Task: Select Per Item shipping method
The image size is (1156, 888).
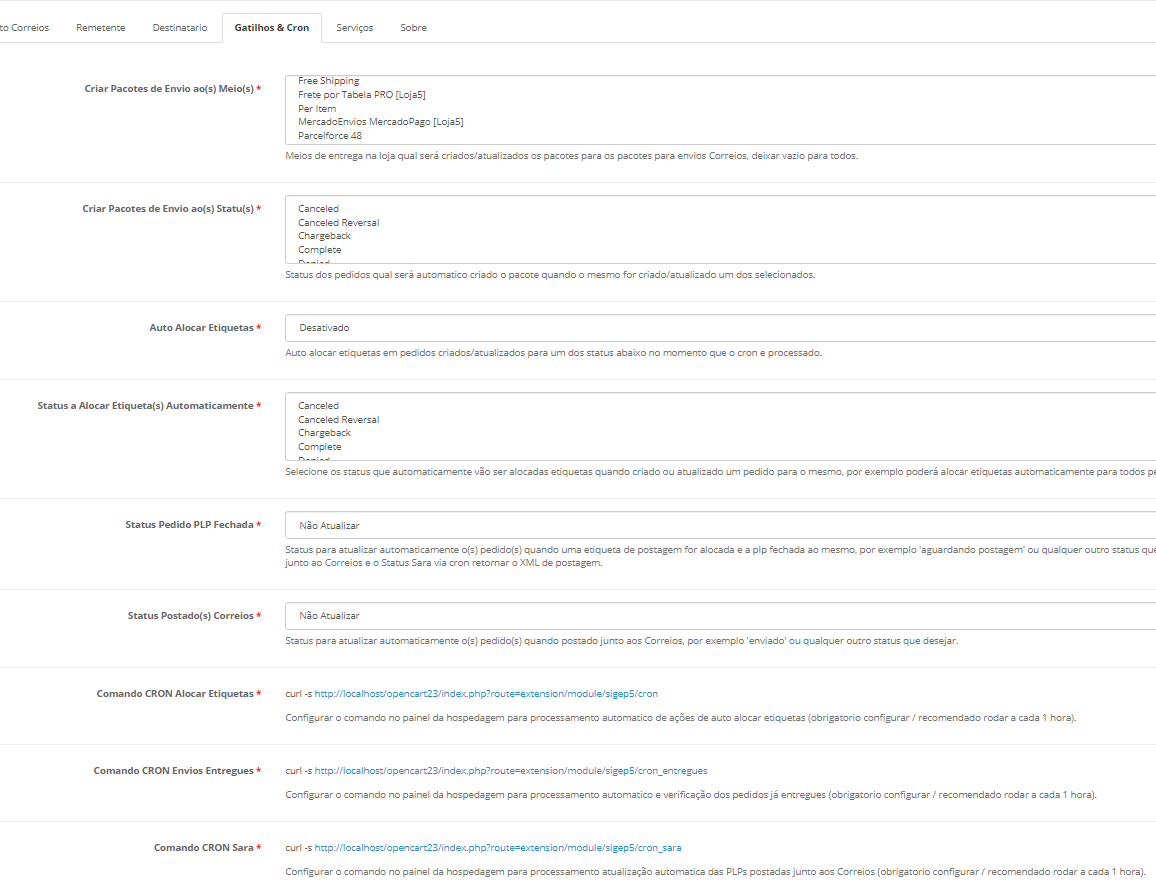Action: (x=317, y=109)
